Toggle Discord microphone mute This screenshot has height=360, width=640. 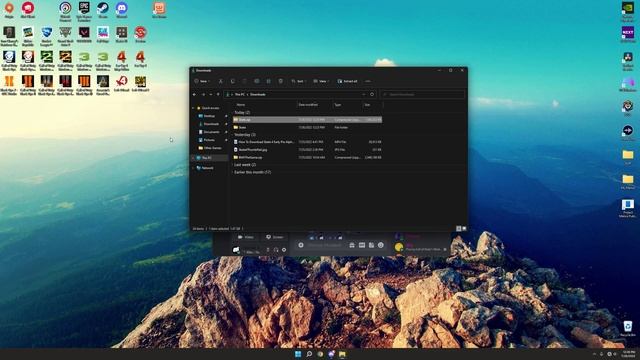pyautogui.click(x=268, y=250)
